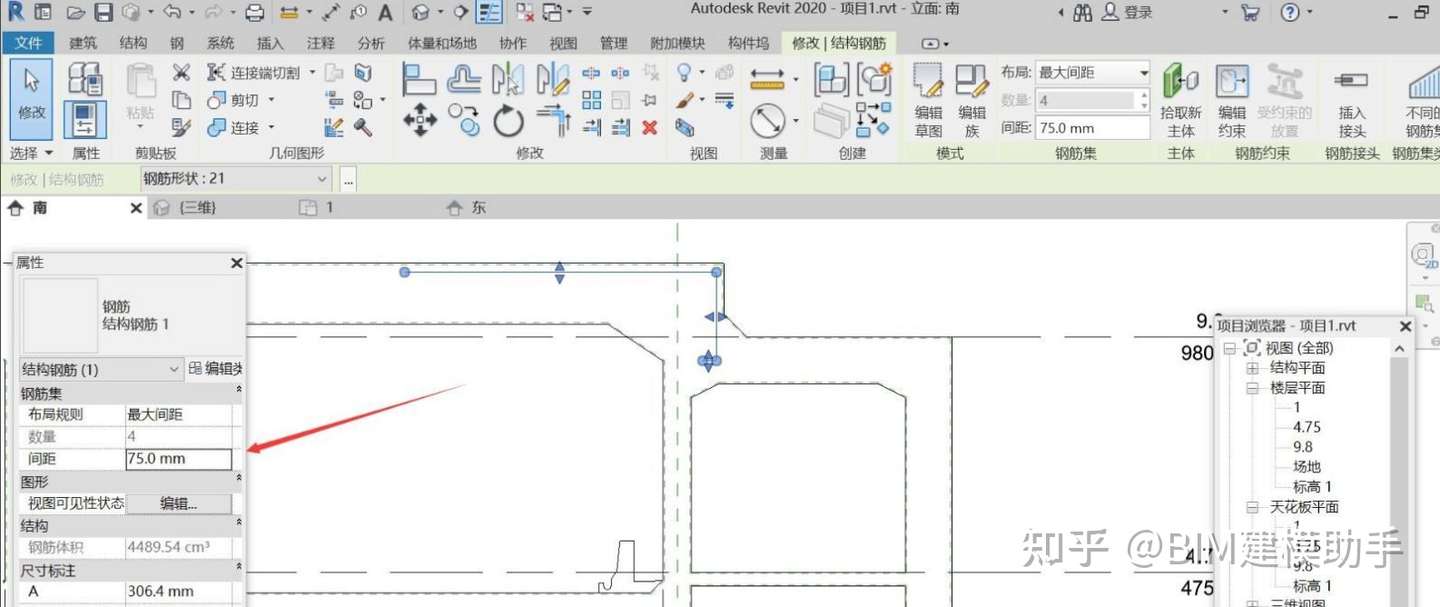Open 钢筋形状 : 21 dropdown
Image resolution: width=1440 pixels, height=607 pixels.
pos(235,179)
